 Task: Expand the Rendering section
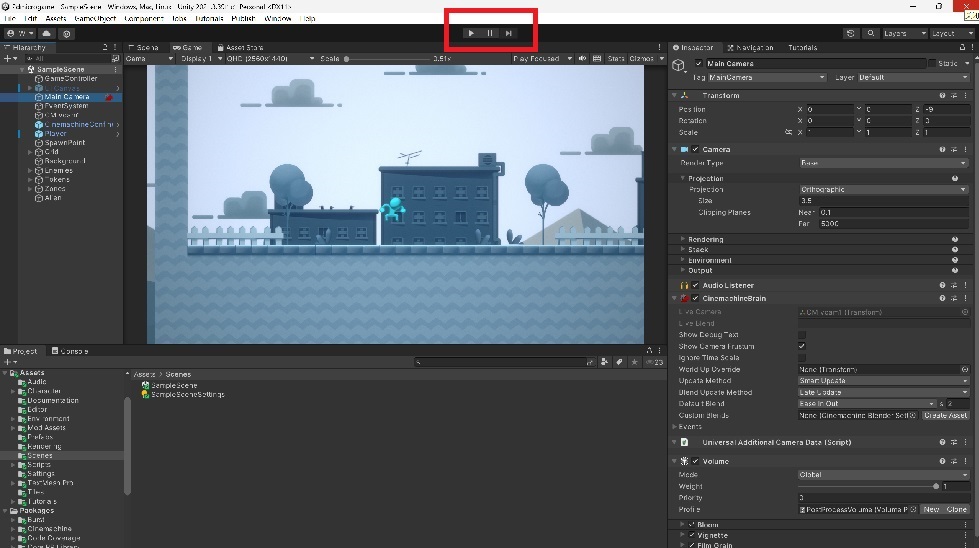pyautogui.click(x=683, y=240)
